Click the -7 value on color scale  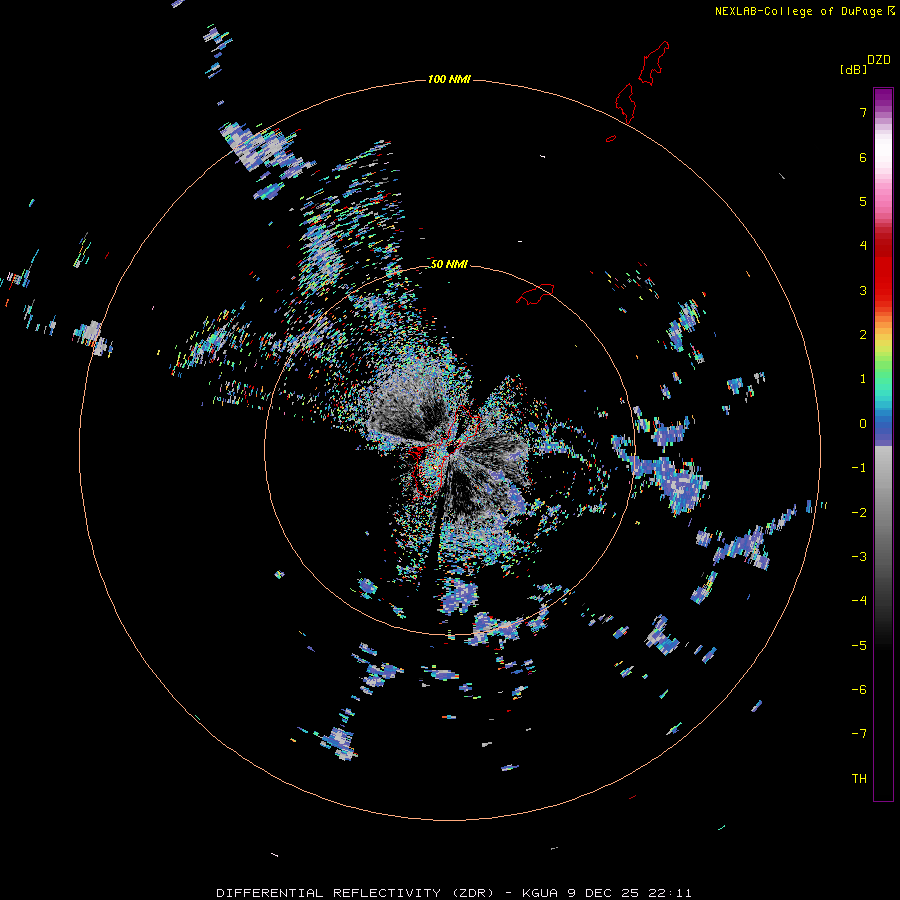[859, 734]
